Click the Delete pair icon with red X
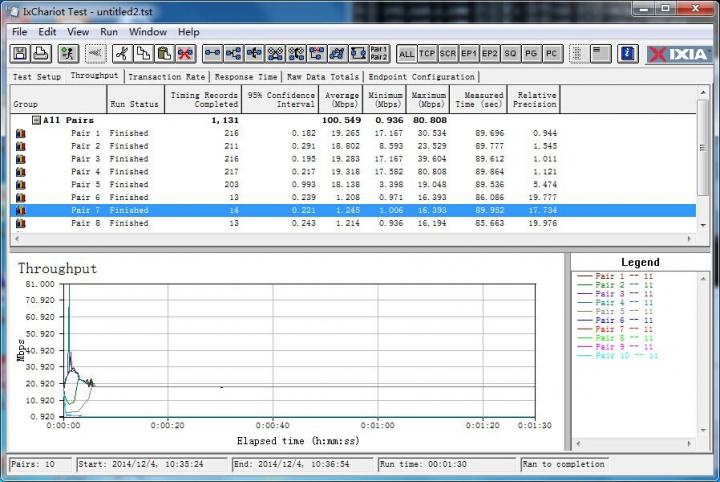Viewport: 720px width, 482px height. (185, 54)
